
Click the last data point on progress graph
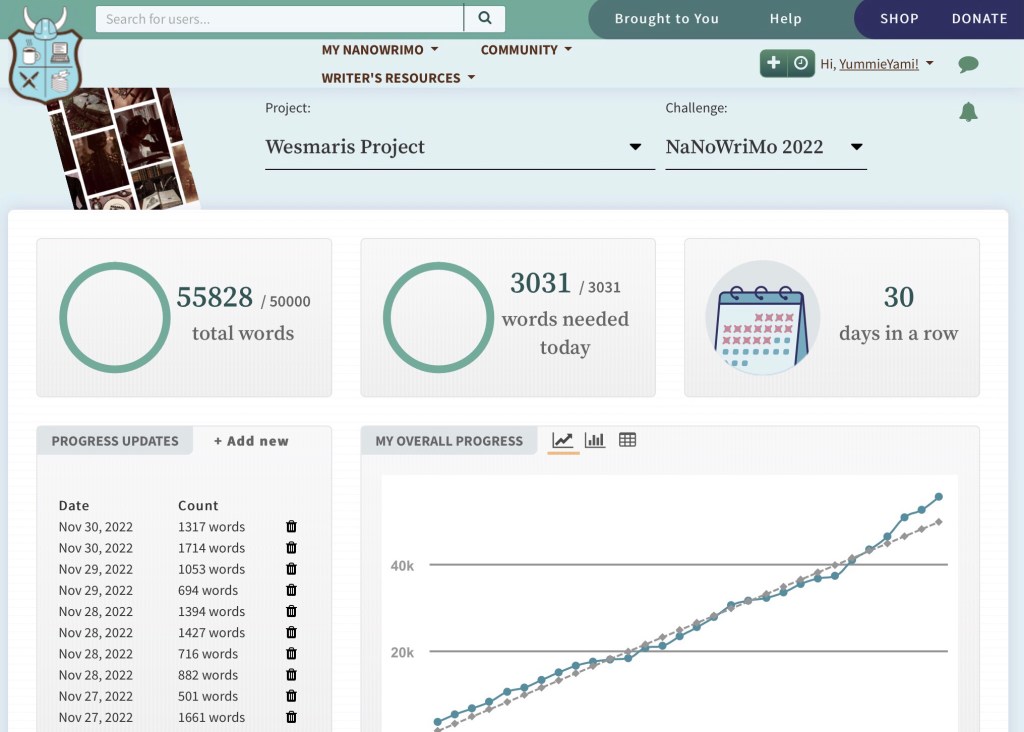click(x=939, y=497)
